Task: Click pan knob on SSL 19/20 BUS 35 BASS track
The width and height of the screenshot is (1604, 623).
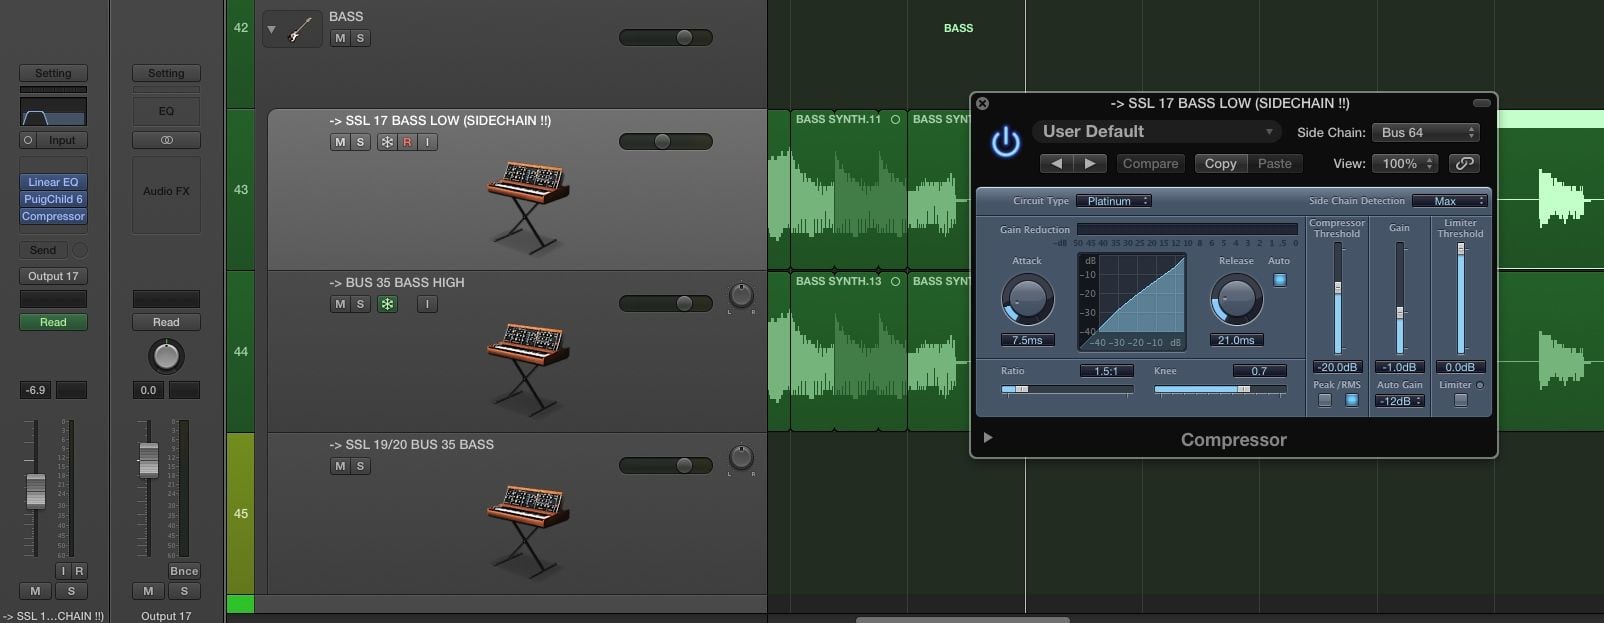Action: point(740,457)
